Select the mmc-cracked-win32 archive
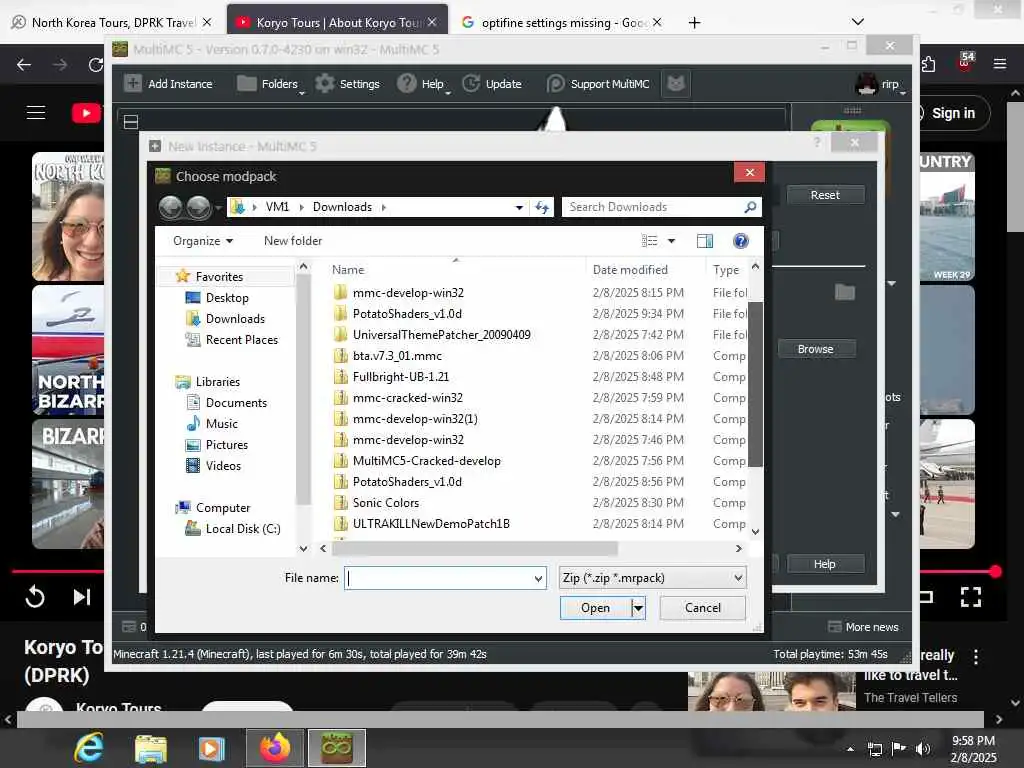1024x768 pixels. pyautogui.click(x=408, y=398)
